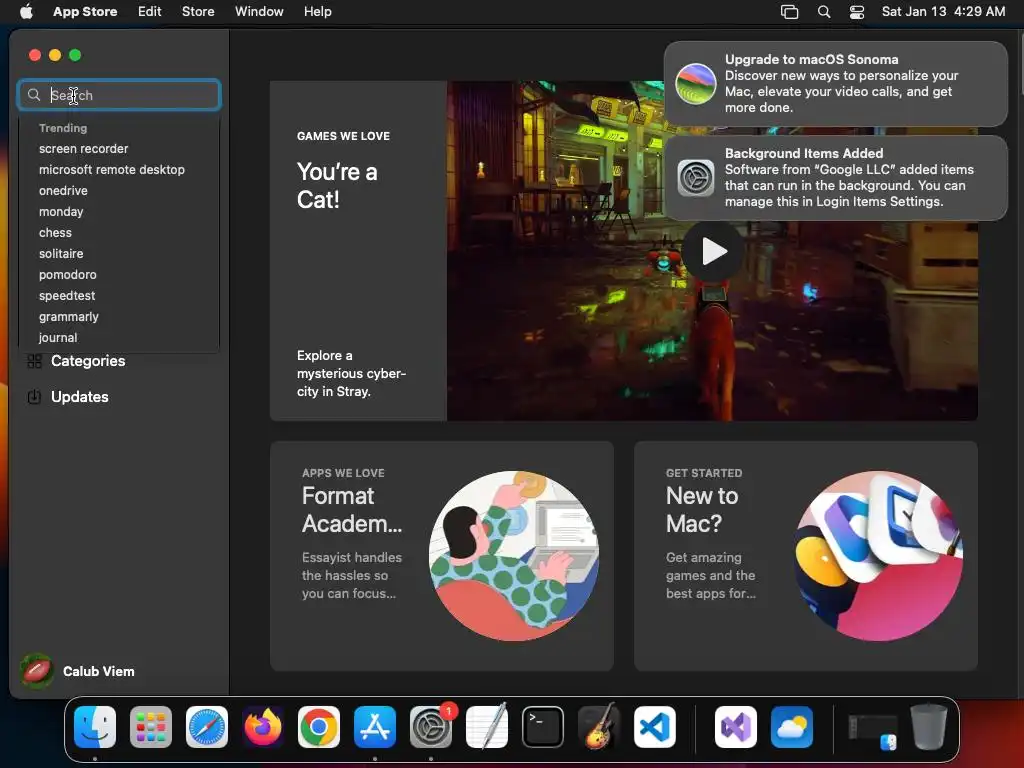Screen dimensions: 1024x768
Task: Select trending search 'pomodoro'
Action: (67, 274)
